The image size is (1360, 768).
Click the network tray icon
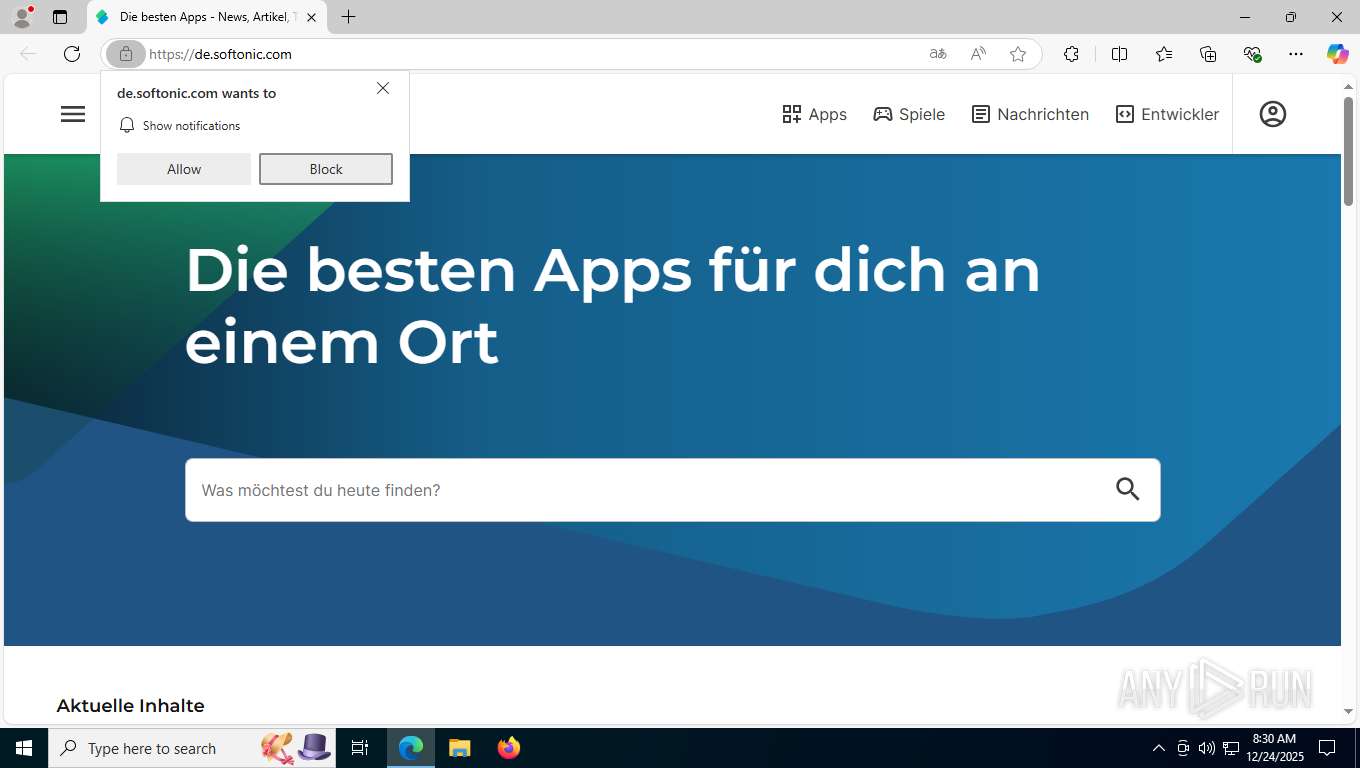(1231, 748)
